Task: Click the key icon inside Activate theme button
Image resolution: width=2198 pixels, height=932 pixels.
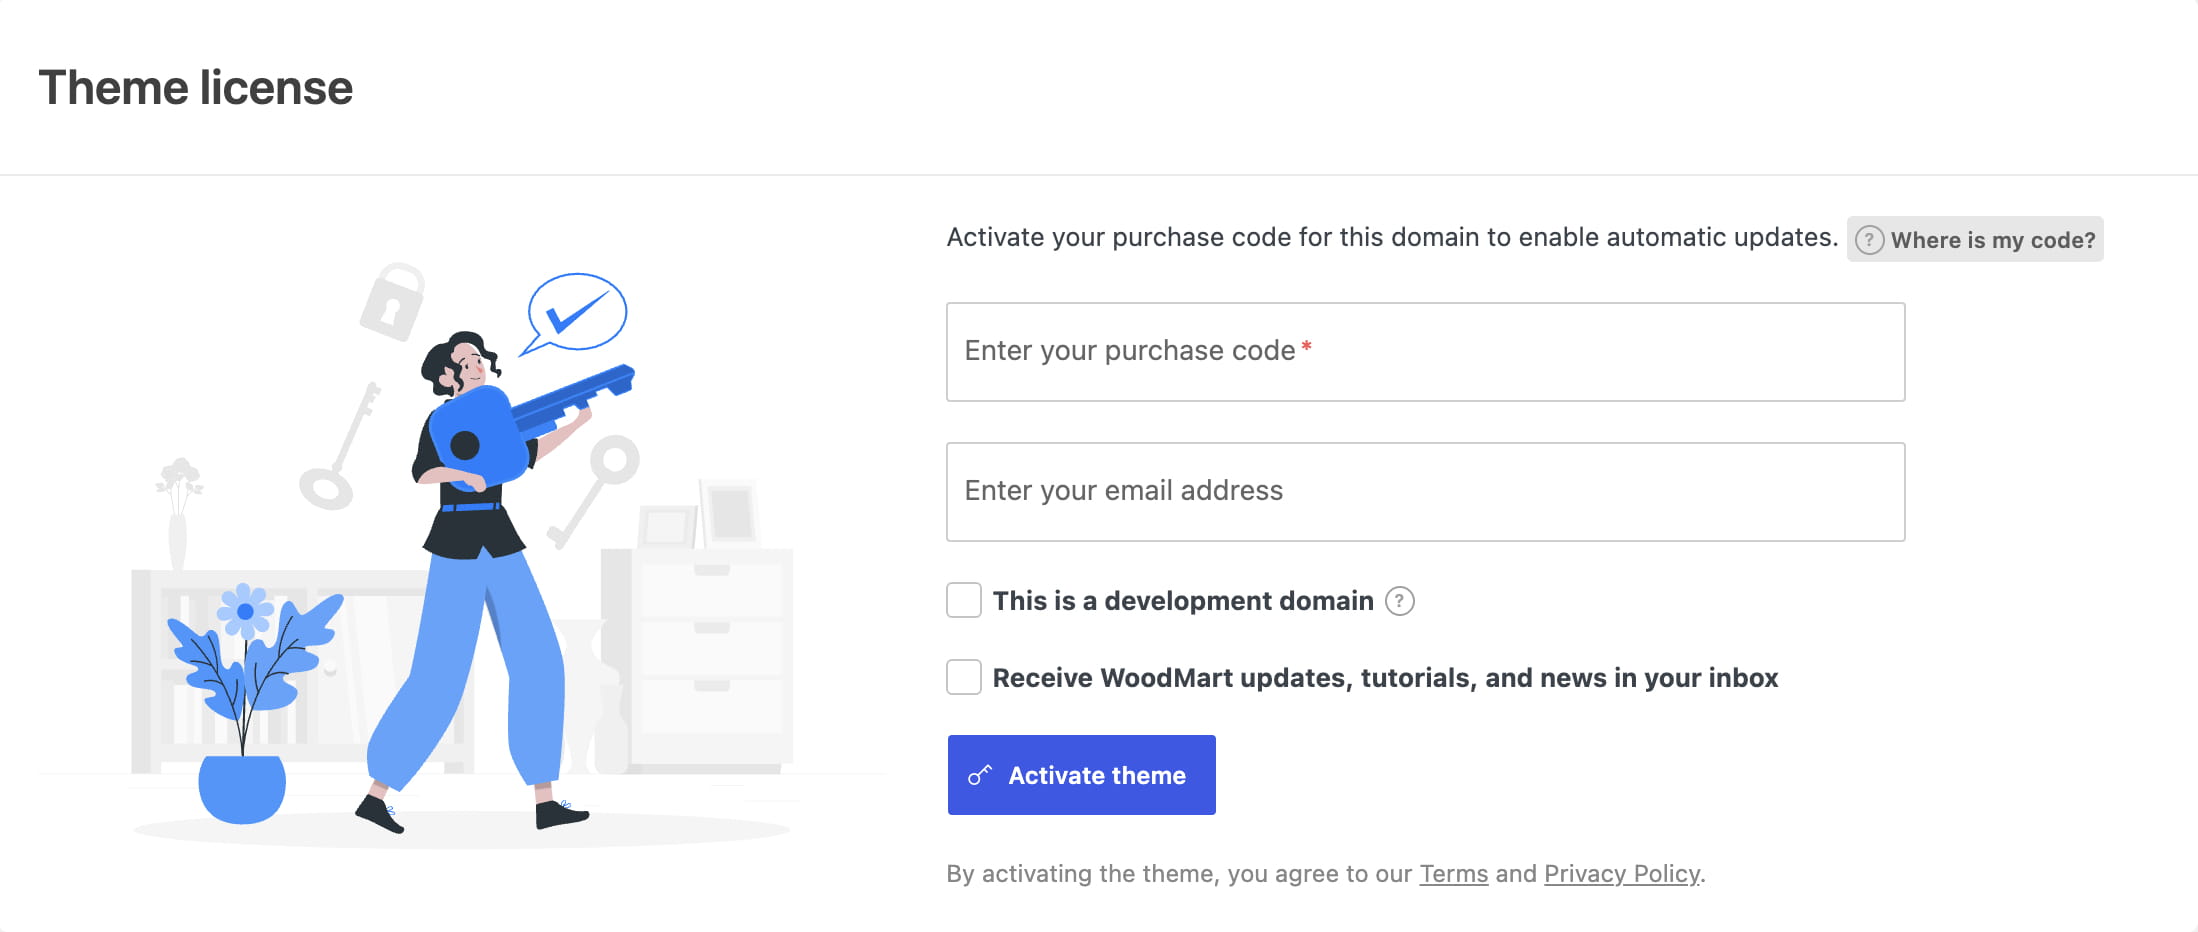Action: coord(980,775)
